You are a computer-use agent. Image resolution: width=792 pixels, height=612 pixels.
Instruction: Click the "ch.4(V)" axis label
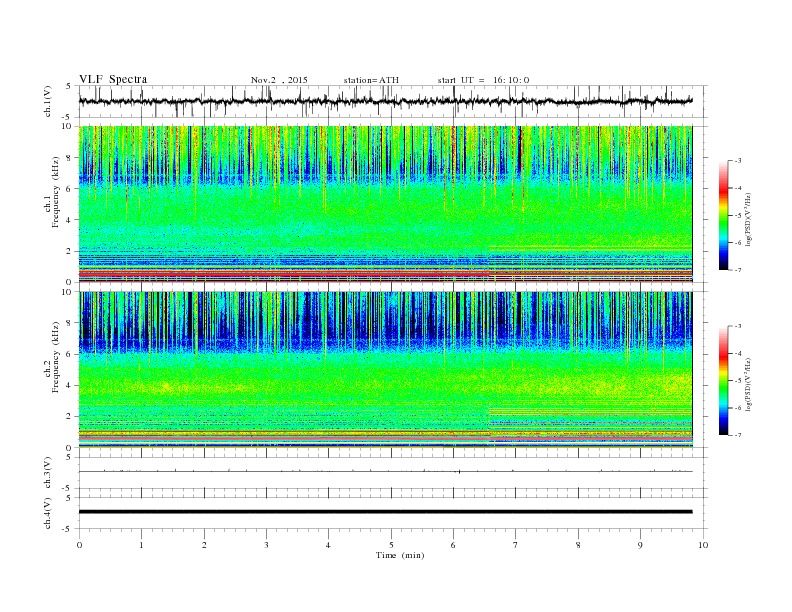click(x=48, y=513)
